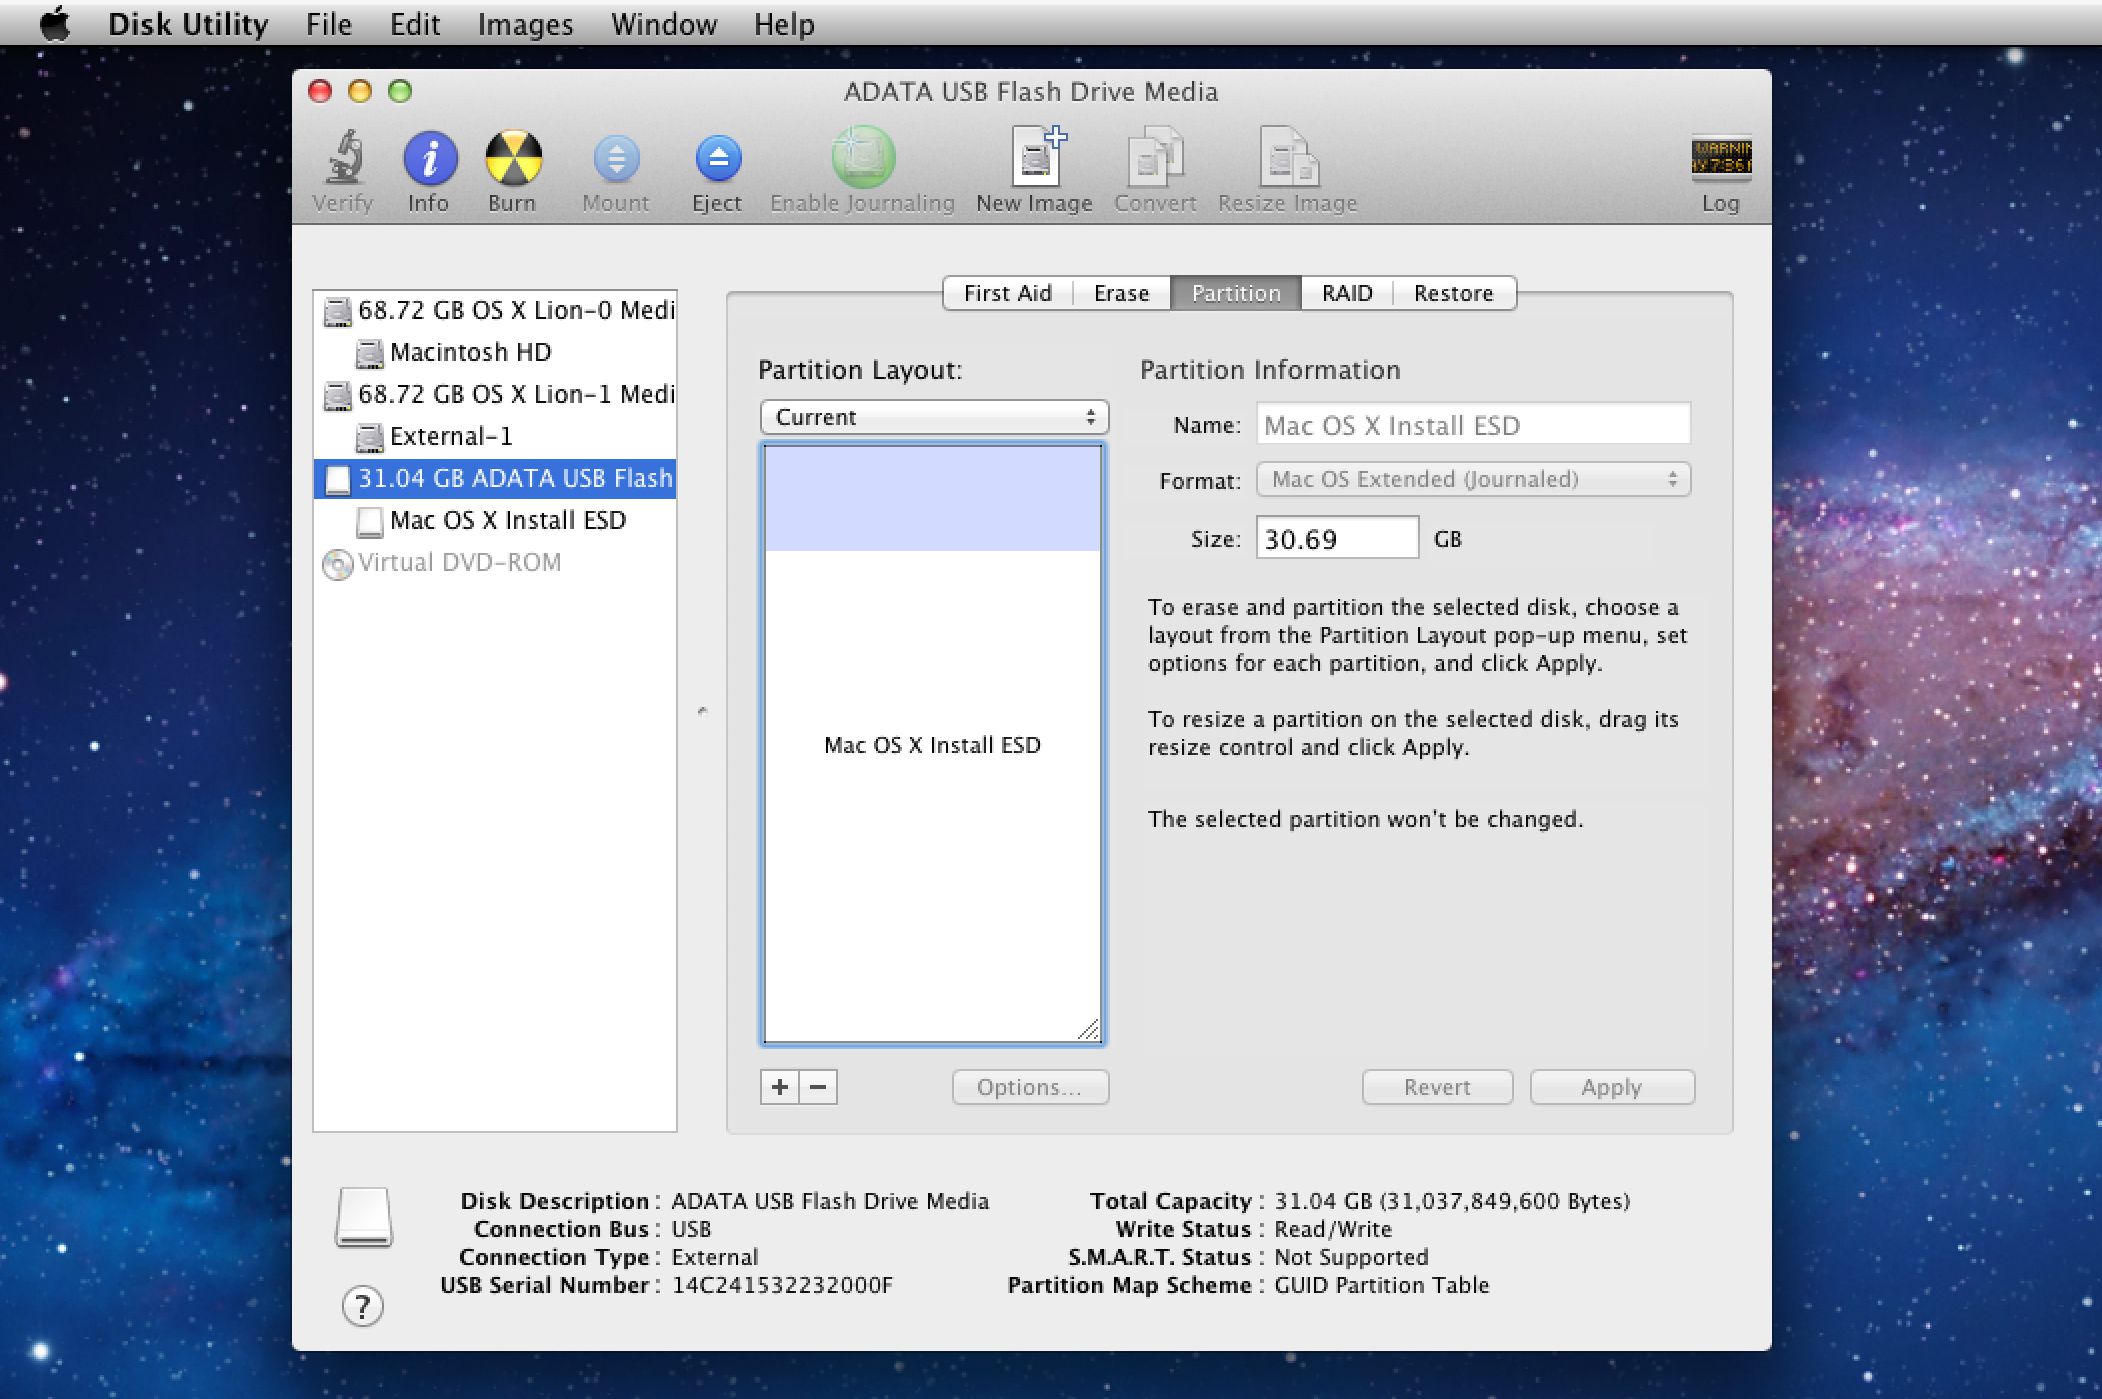Viewport: 2102px width, 1399px height.
Task: Switch to Restore tab
Action: [1454, 293]
